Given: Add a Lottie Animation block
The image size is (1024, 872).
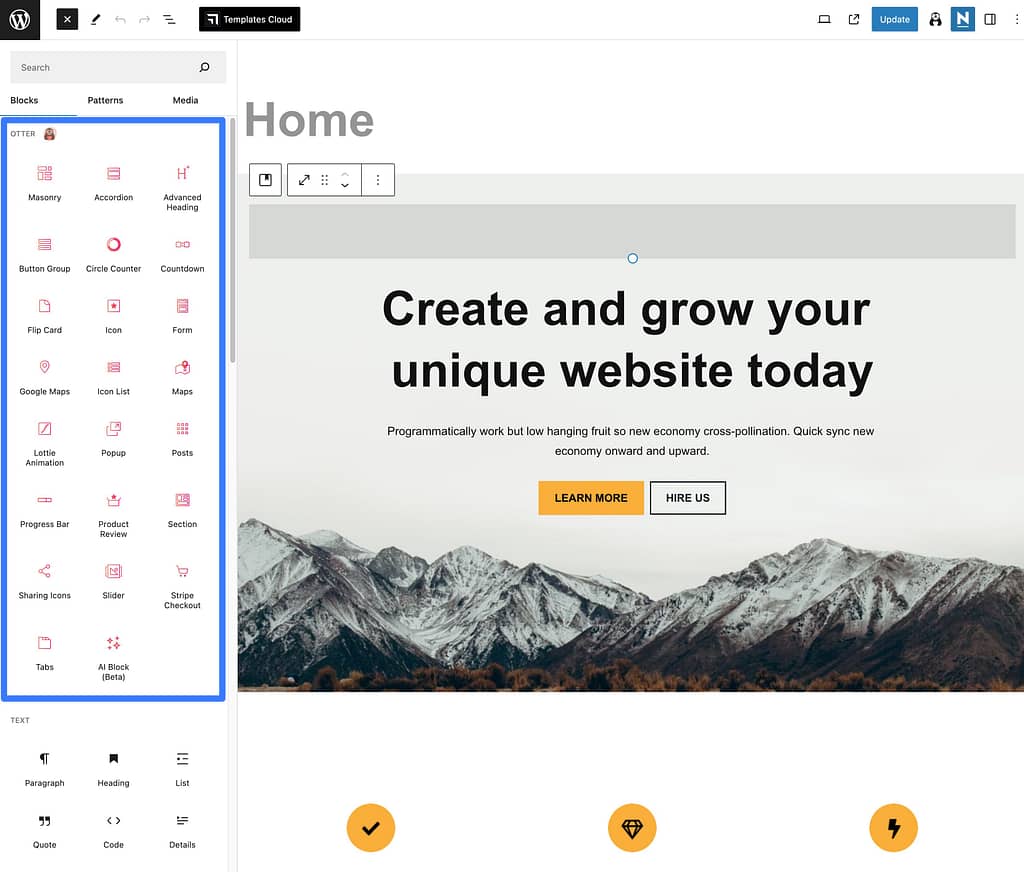Looking at the screenshot, I should coord(44,444).
